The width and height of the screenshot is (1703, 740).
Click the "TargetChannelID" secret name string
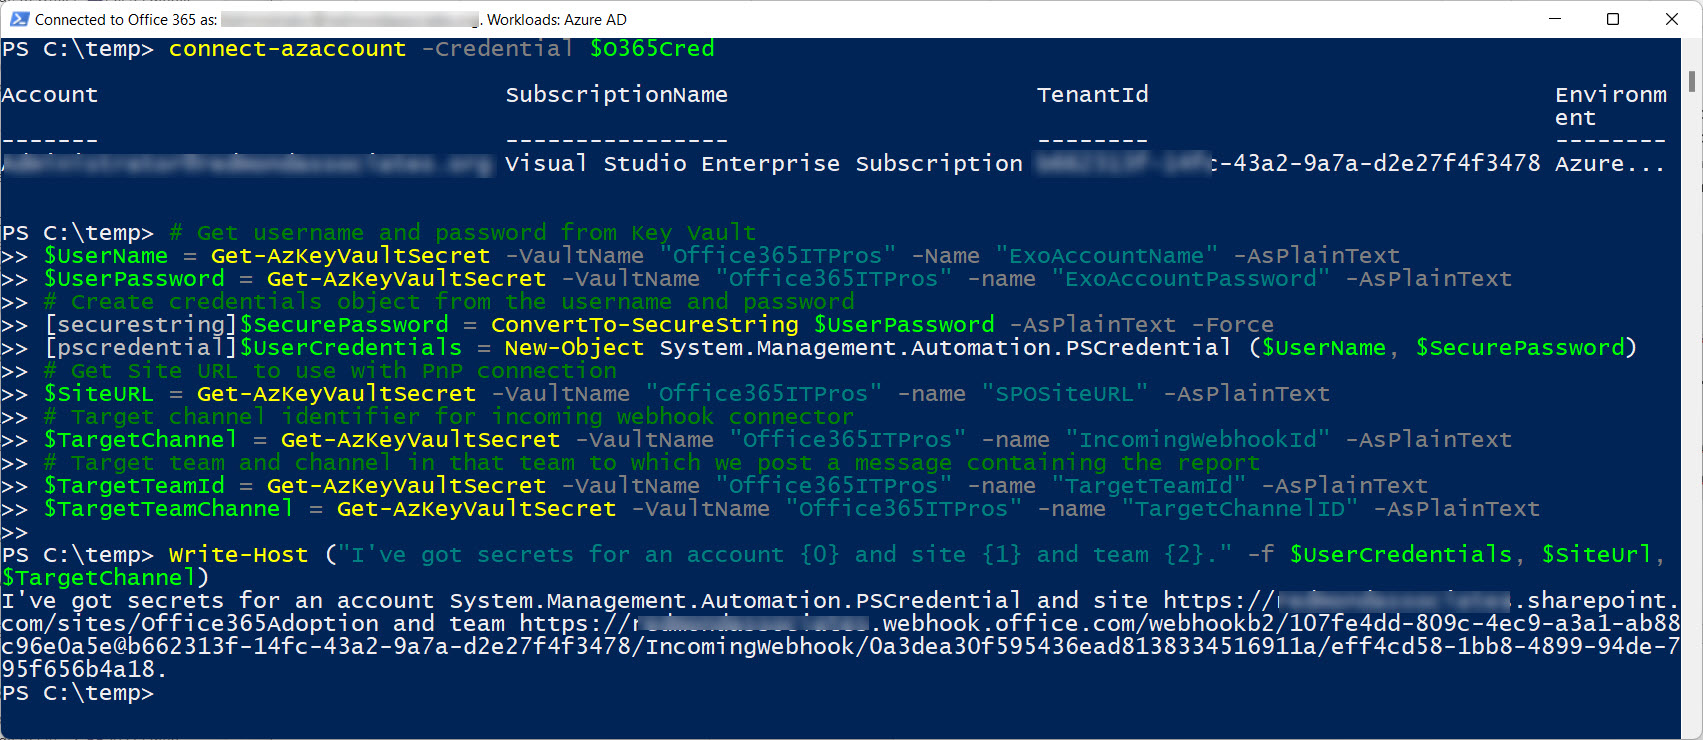coord(1239,509)
